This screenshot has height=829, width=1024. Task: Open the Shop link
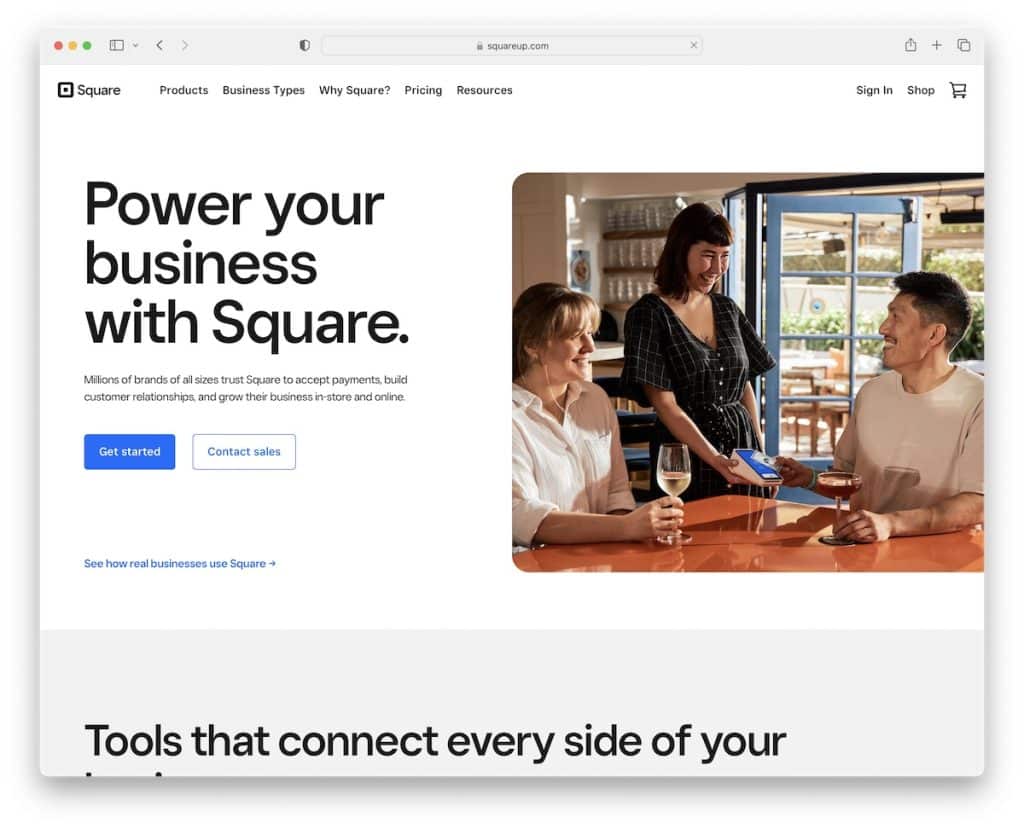(920, 90)
